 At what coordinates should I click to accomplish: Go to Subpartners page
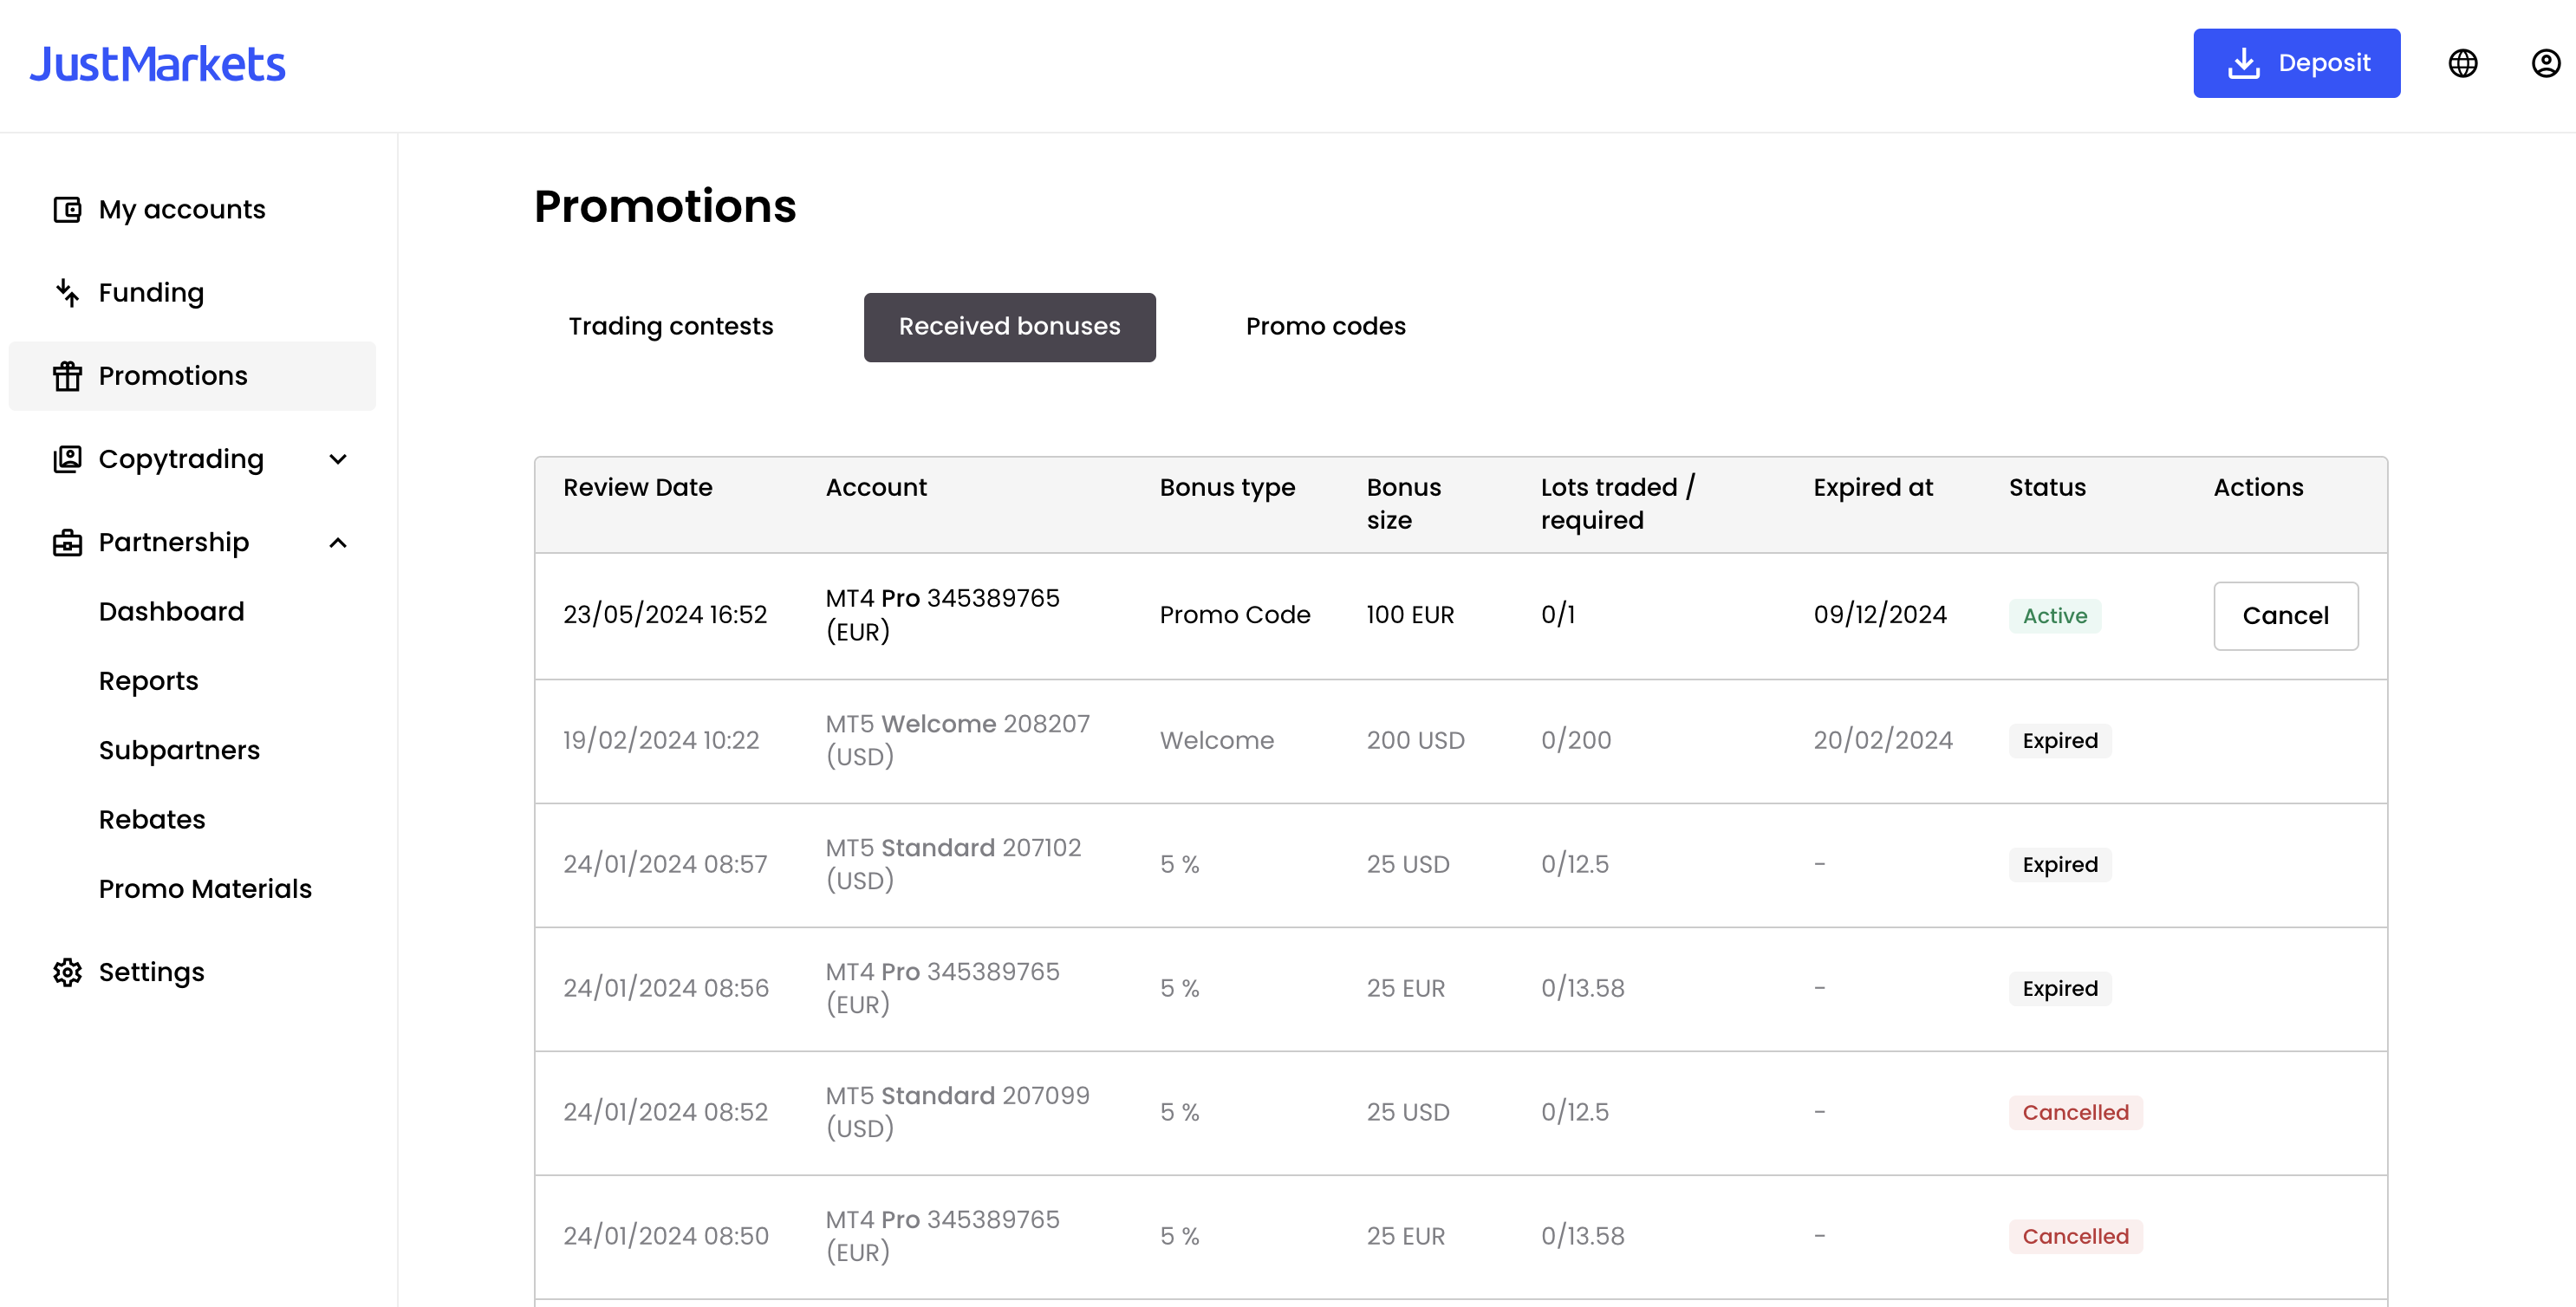point(179,750)
